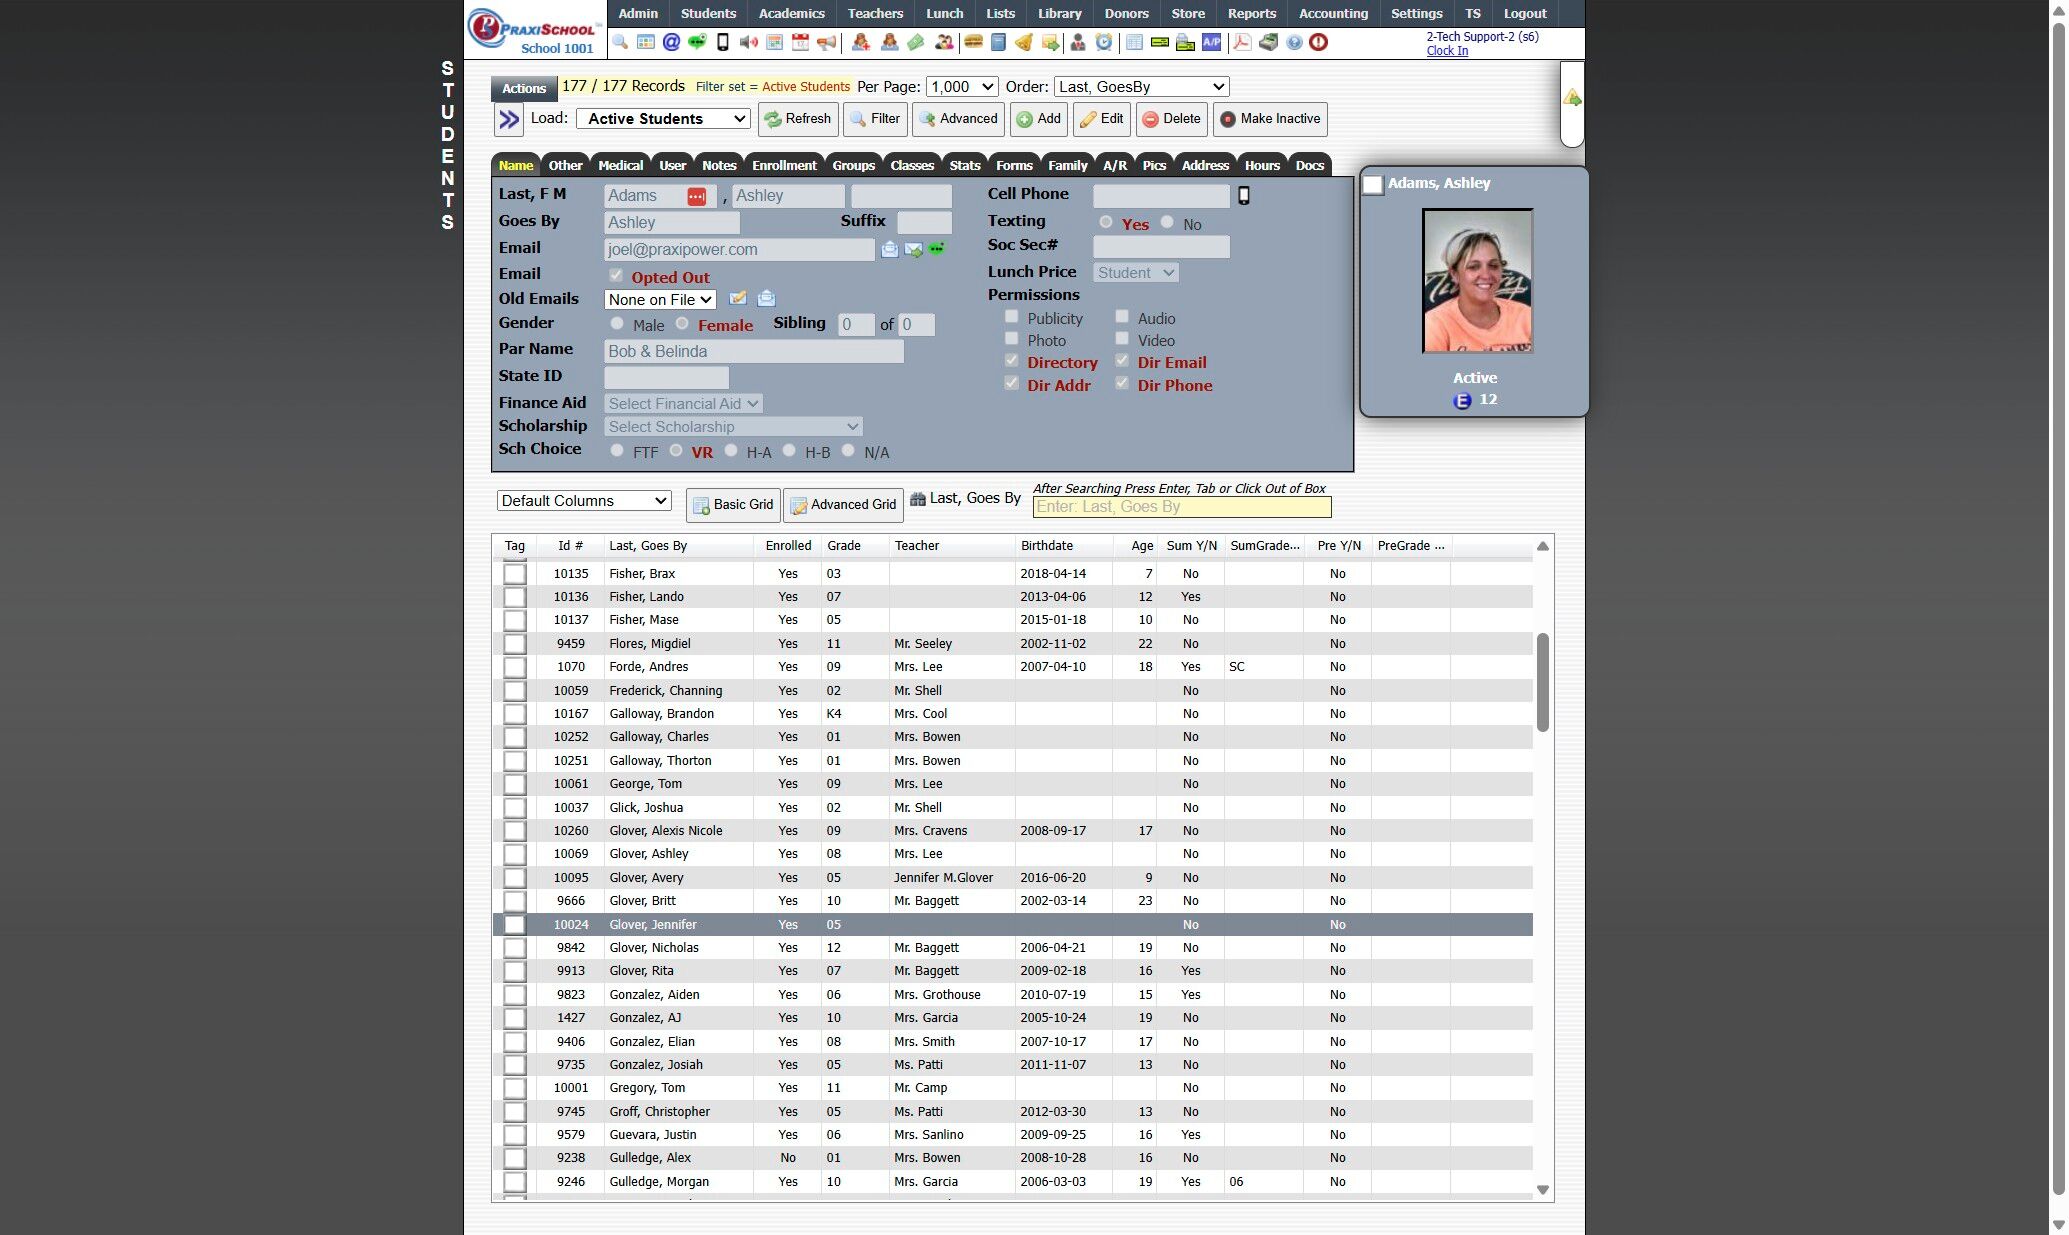Viewport: 2069px width, 1235px height.
Task: Click the PDF document icon in toolbar
Action: (1241, 42)
